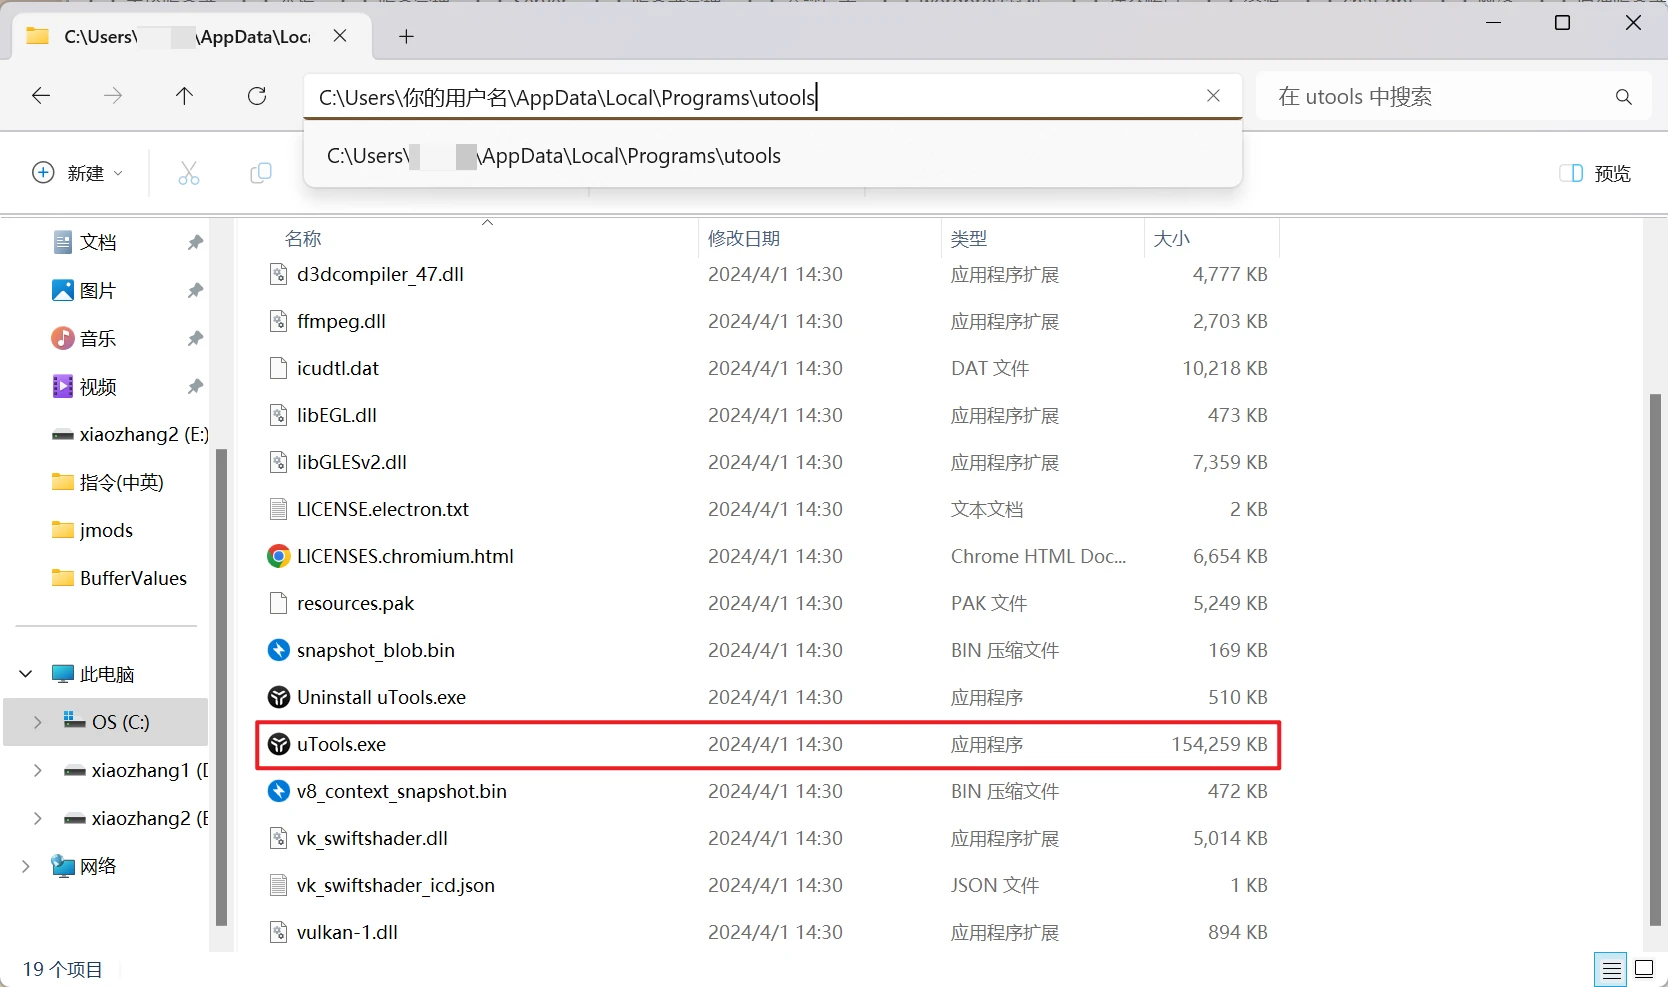The height and width of the screenshot is (987, 1668).
Task: Expand the lower xiaozhang2 drive node
Action: click(38, 818)
